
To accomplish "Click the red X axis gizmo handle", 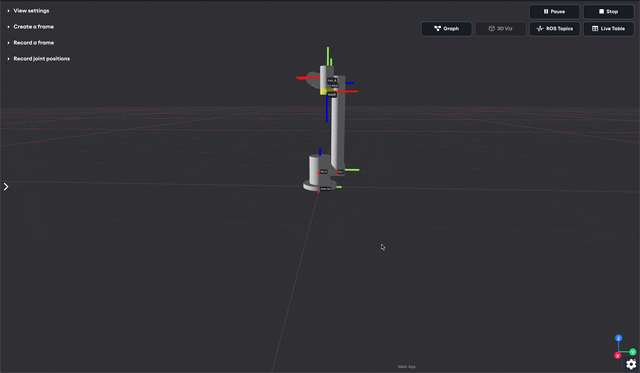I will coord(618,356).
